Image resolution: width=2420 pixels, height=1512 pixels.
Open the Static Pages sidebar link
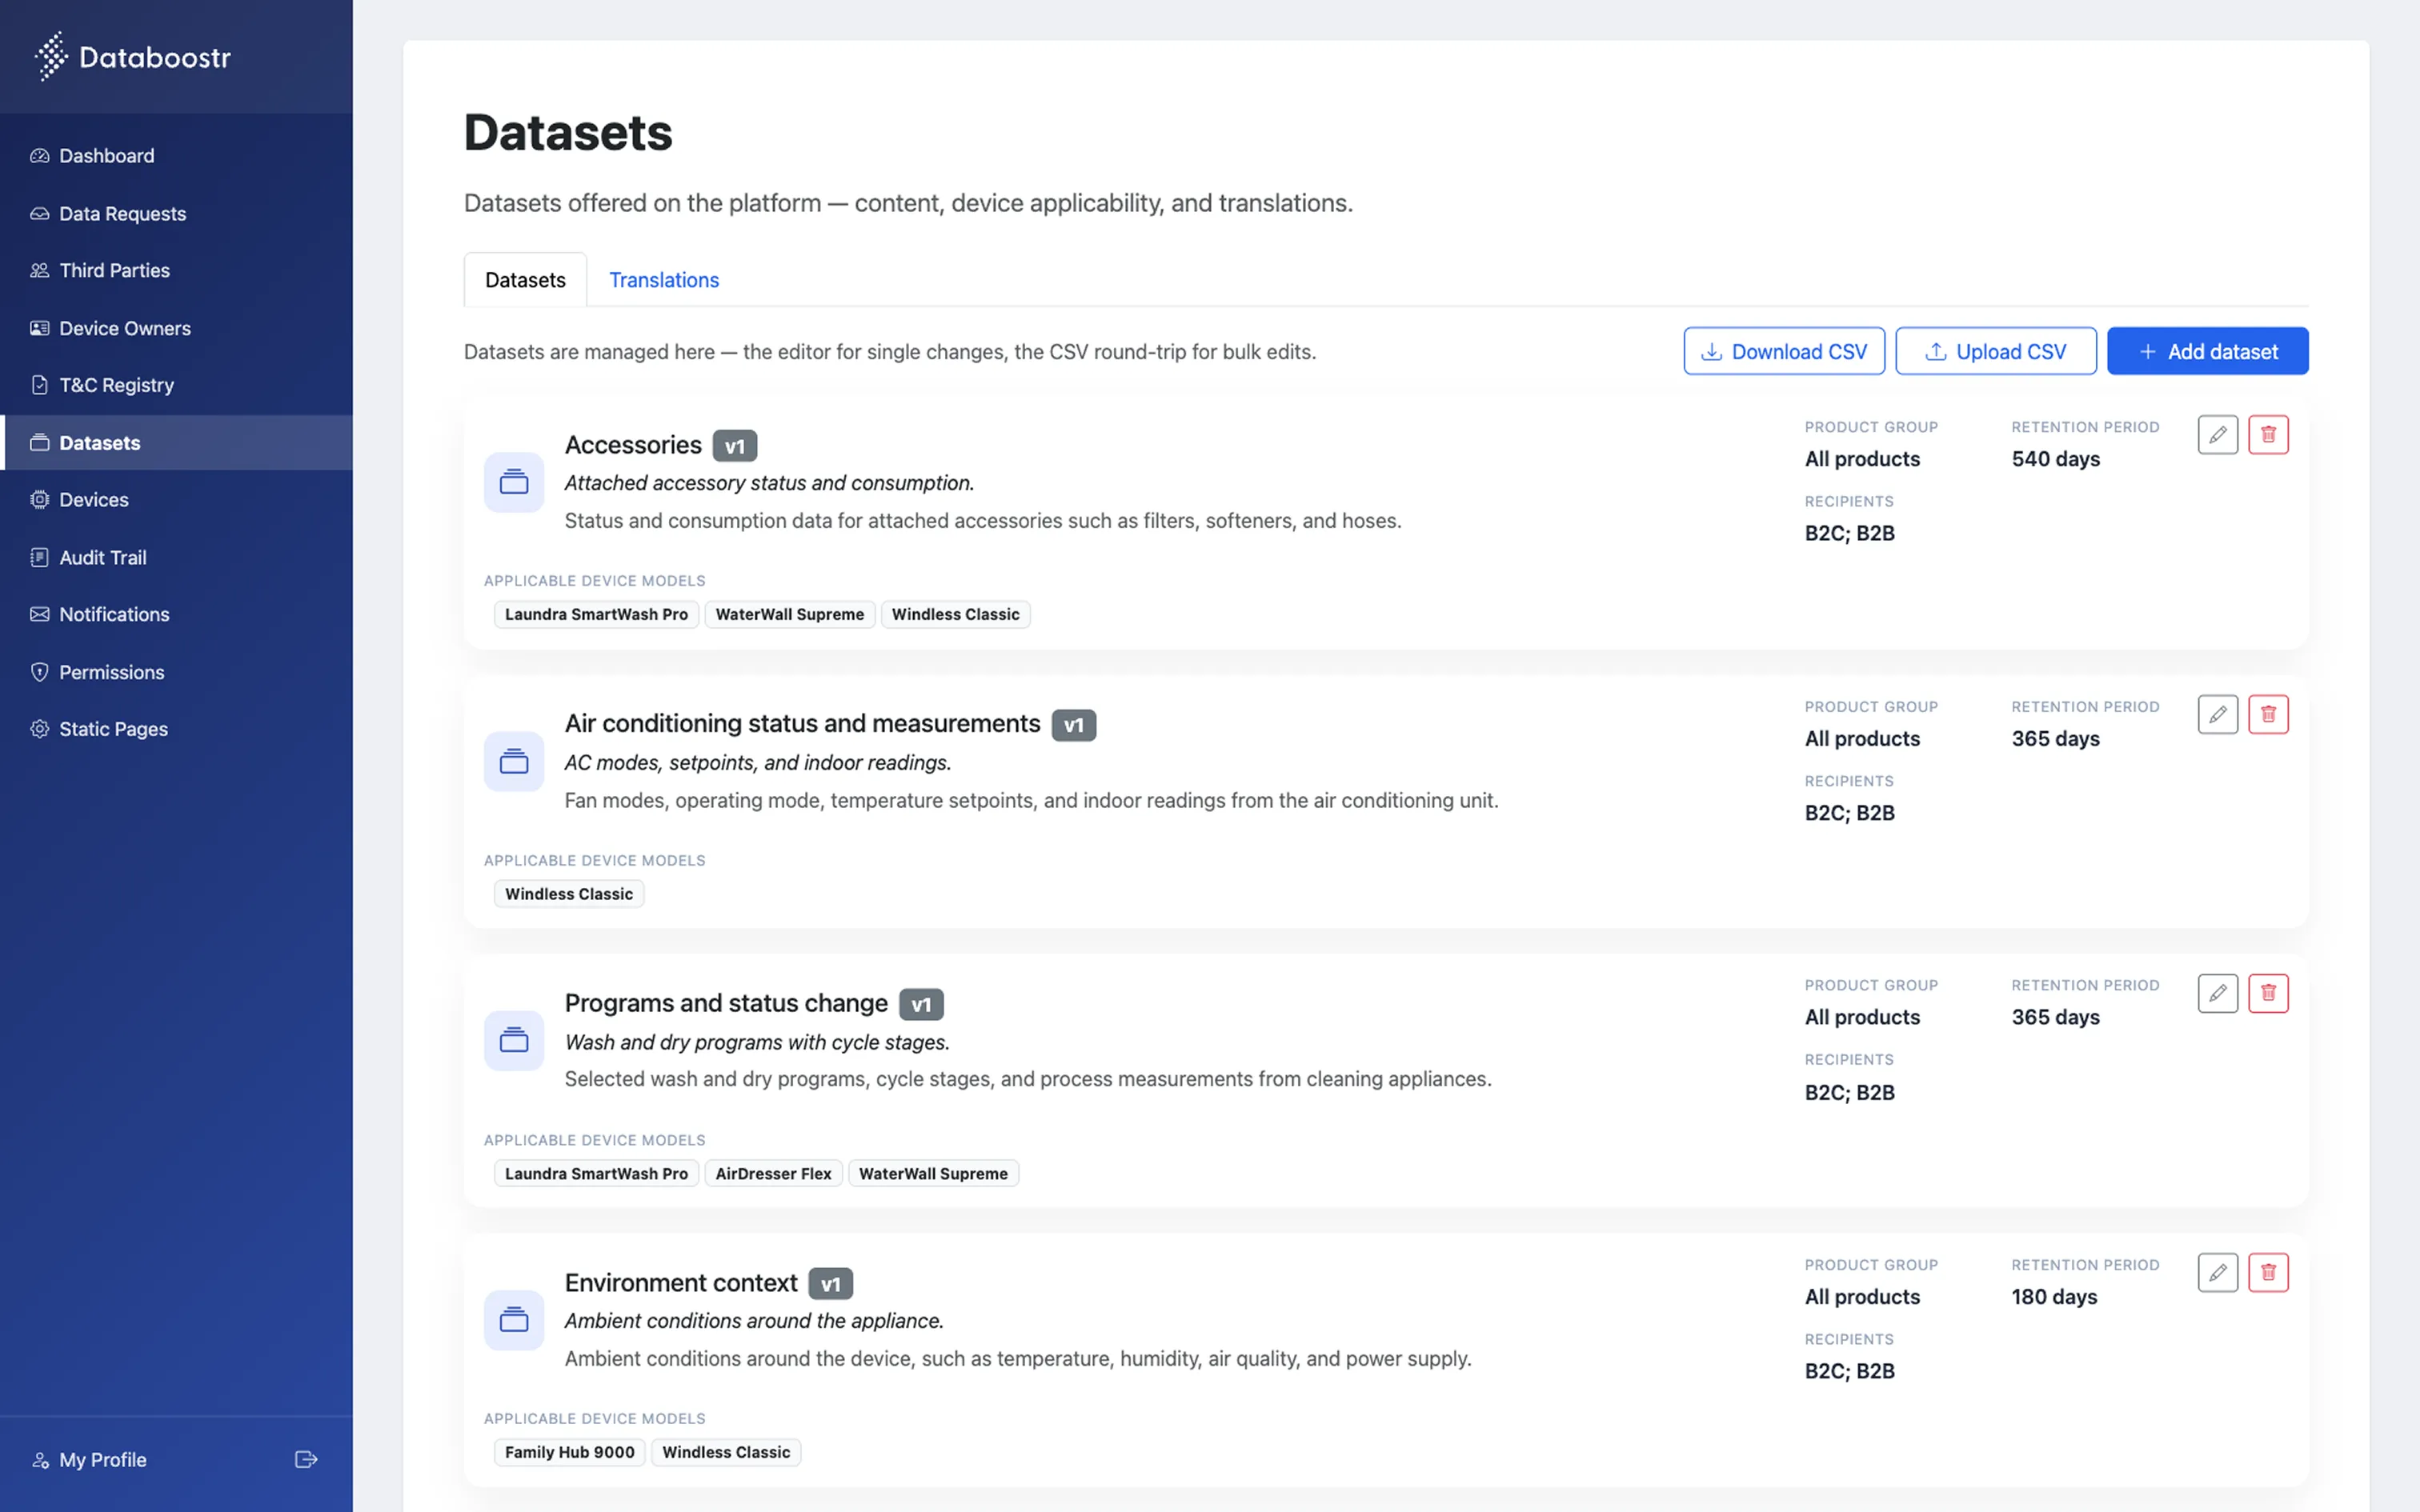(x=176, y=729)
